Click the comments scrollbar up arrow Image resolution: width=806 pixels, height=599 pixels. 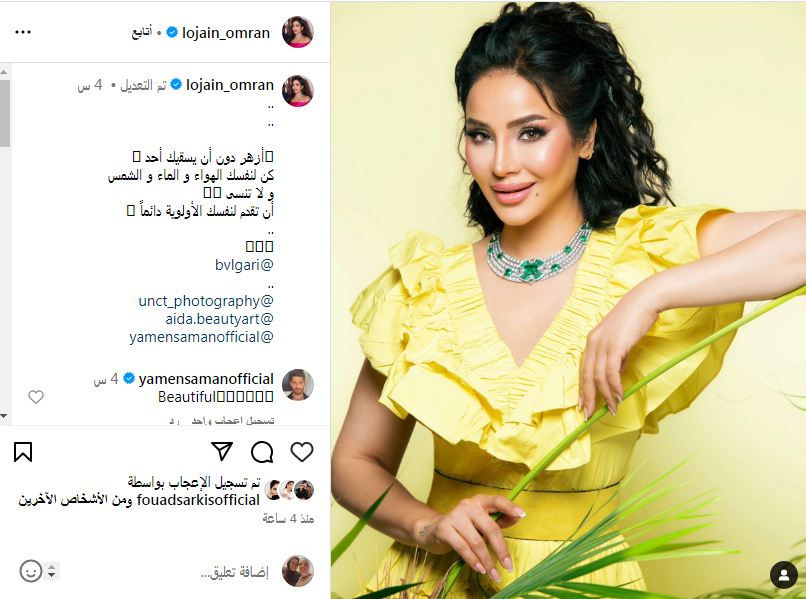click(x=4, y=71)
